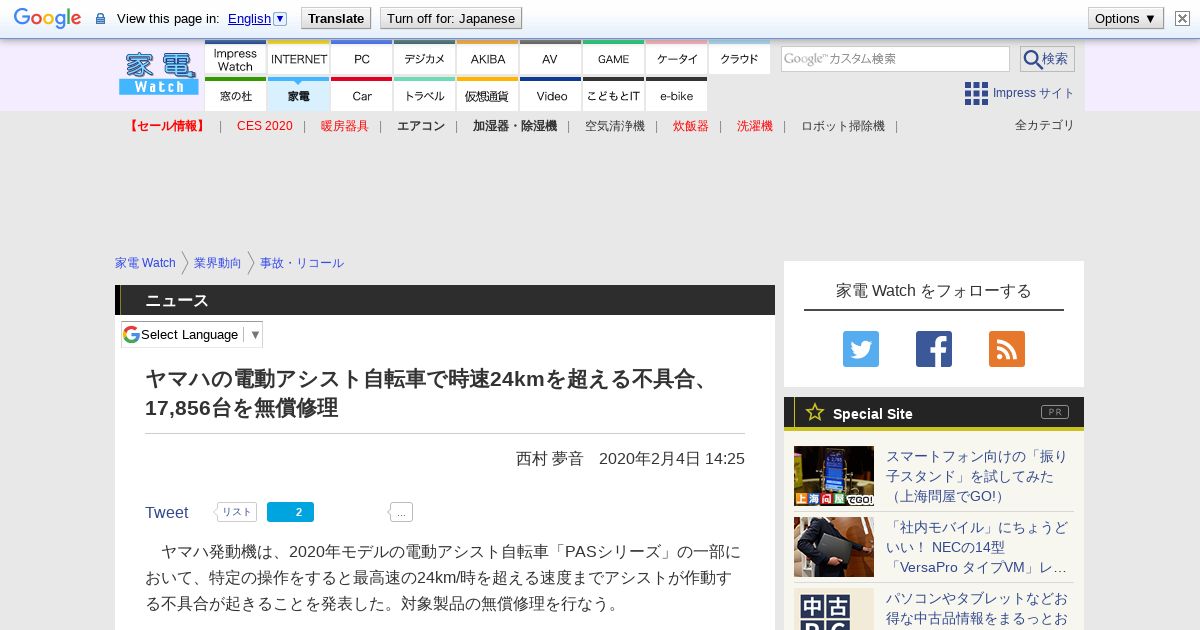The height and width of the screenshot is (630, 1200).
Task: Click the 検索 magnifier search button
Action: tap(1047, 59)
